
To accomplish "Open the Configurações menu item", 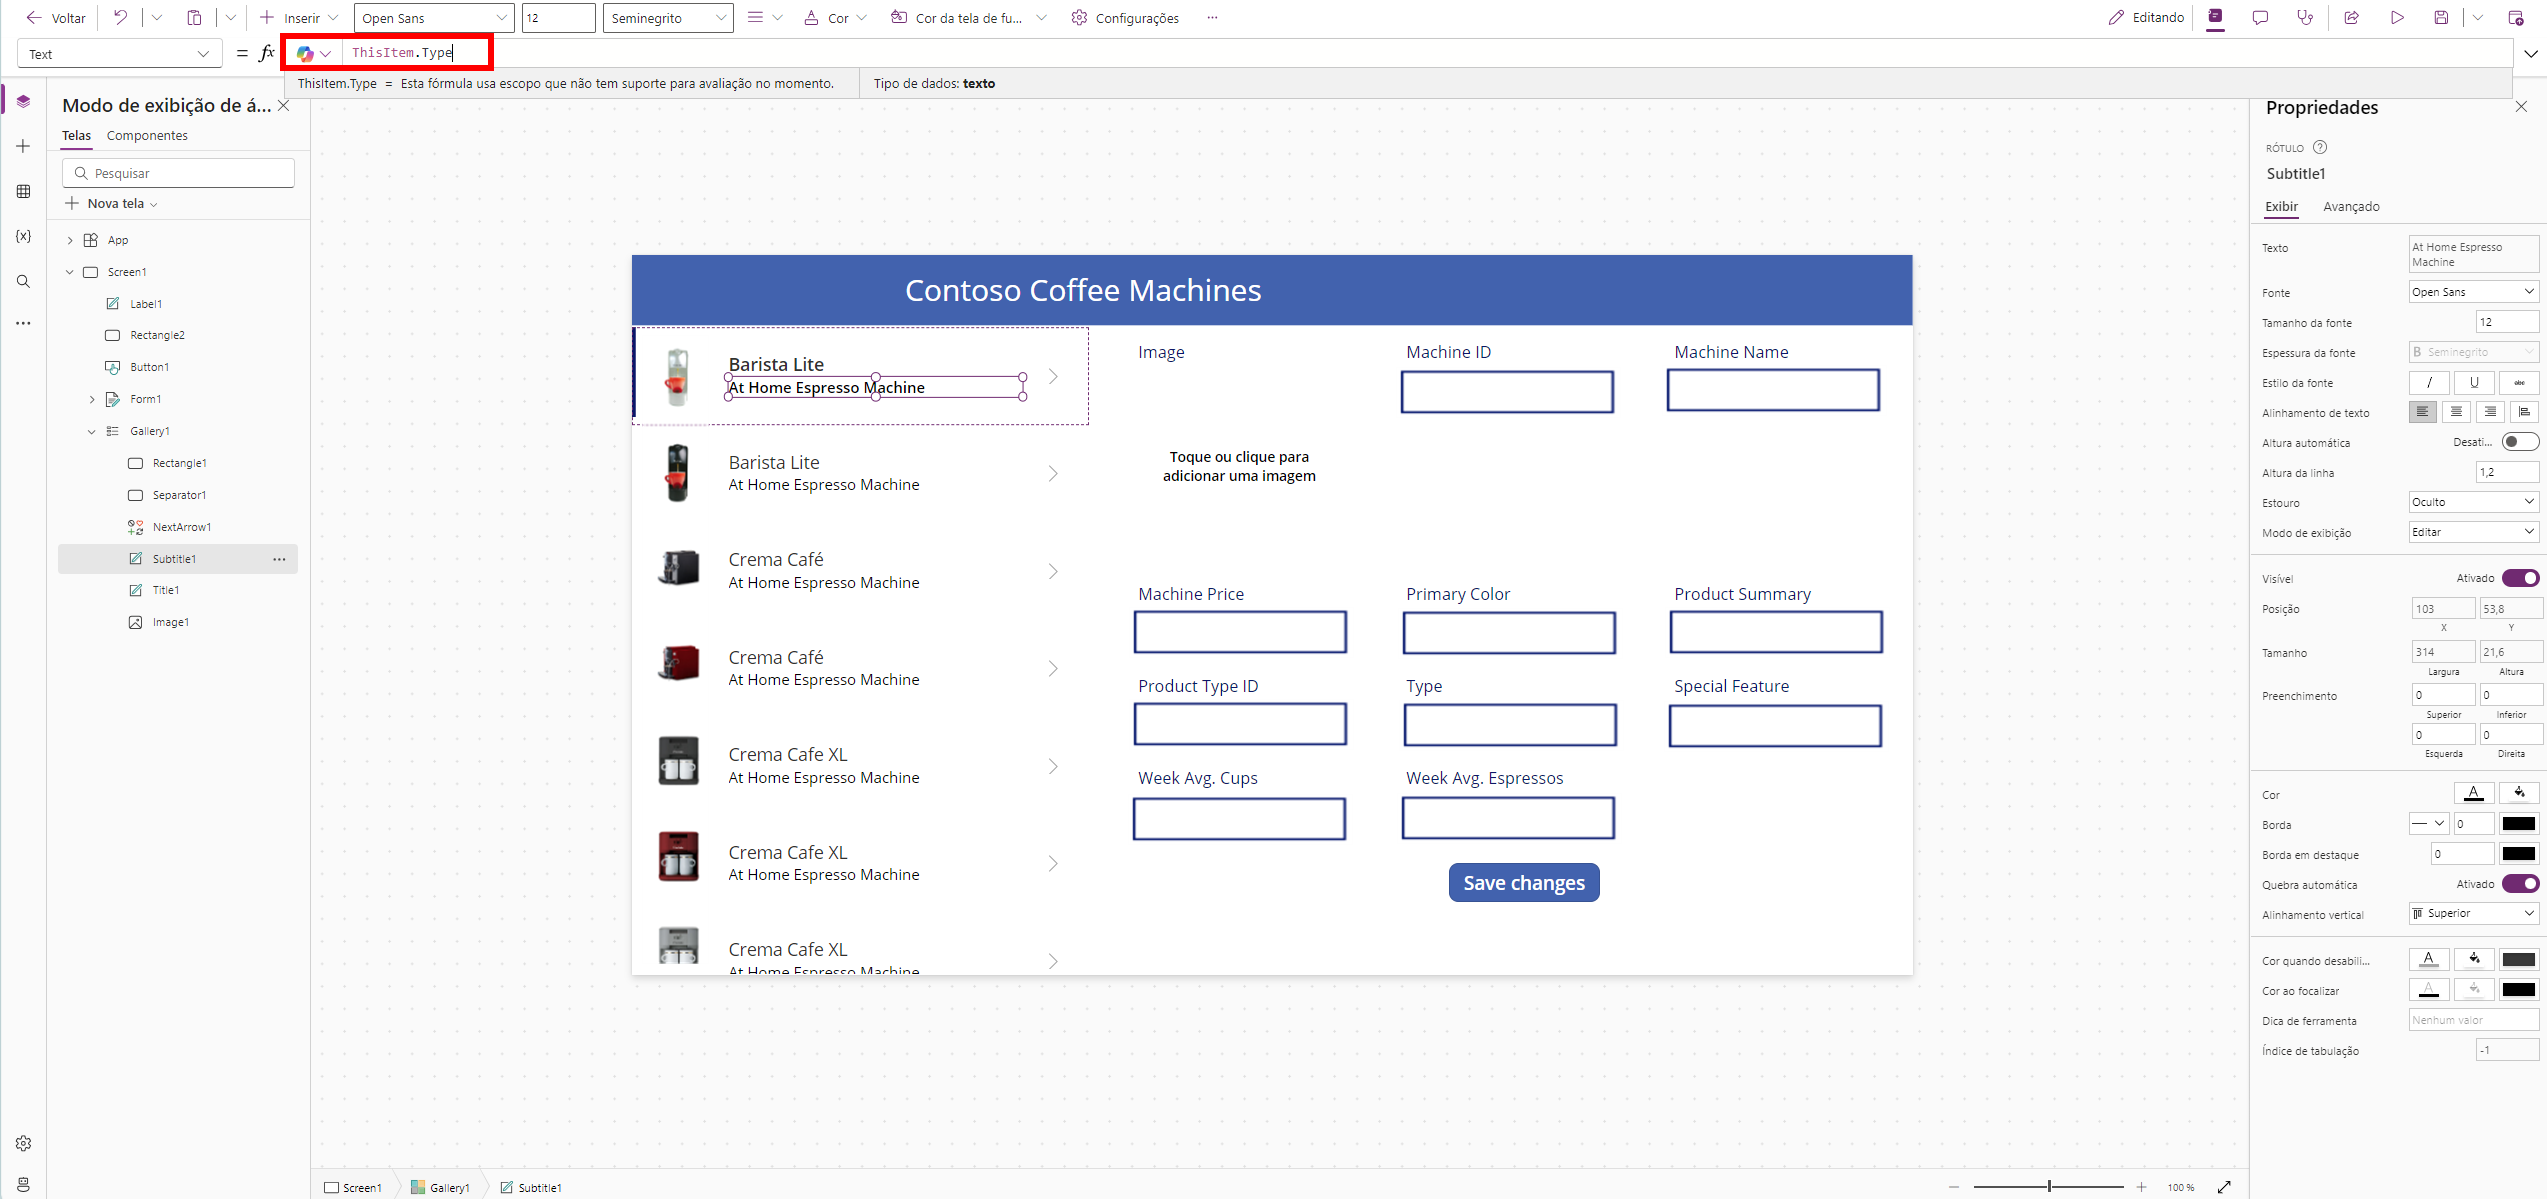I will 1125,18.
